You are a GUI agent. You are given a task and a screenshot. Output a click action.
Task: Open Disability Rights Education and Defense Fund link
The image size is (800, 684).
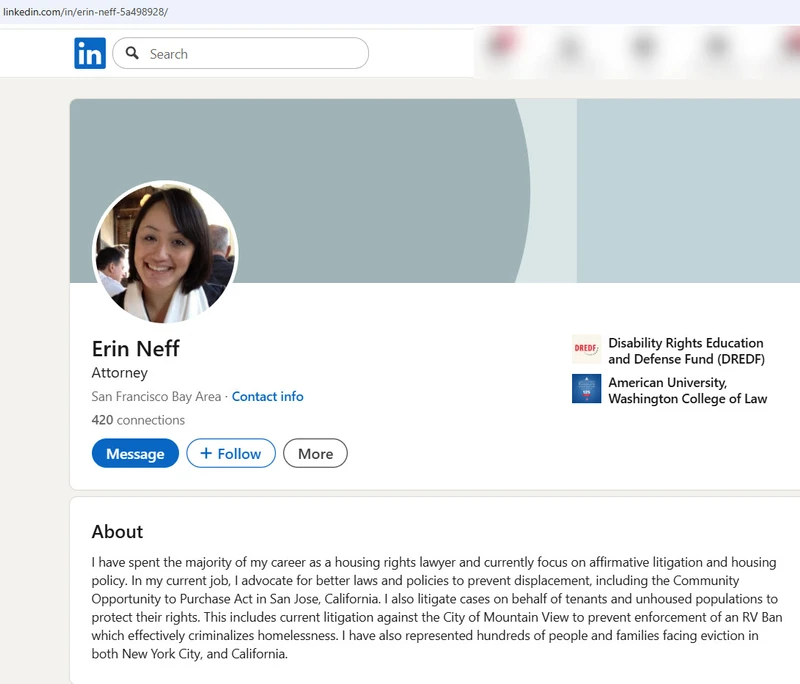[x=685, y=350]
